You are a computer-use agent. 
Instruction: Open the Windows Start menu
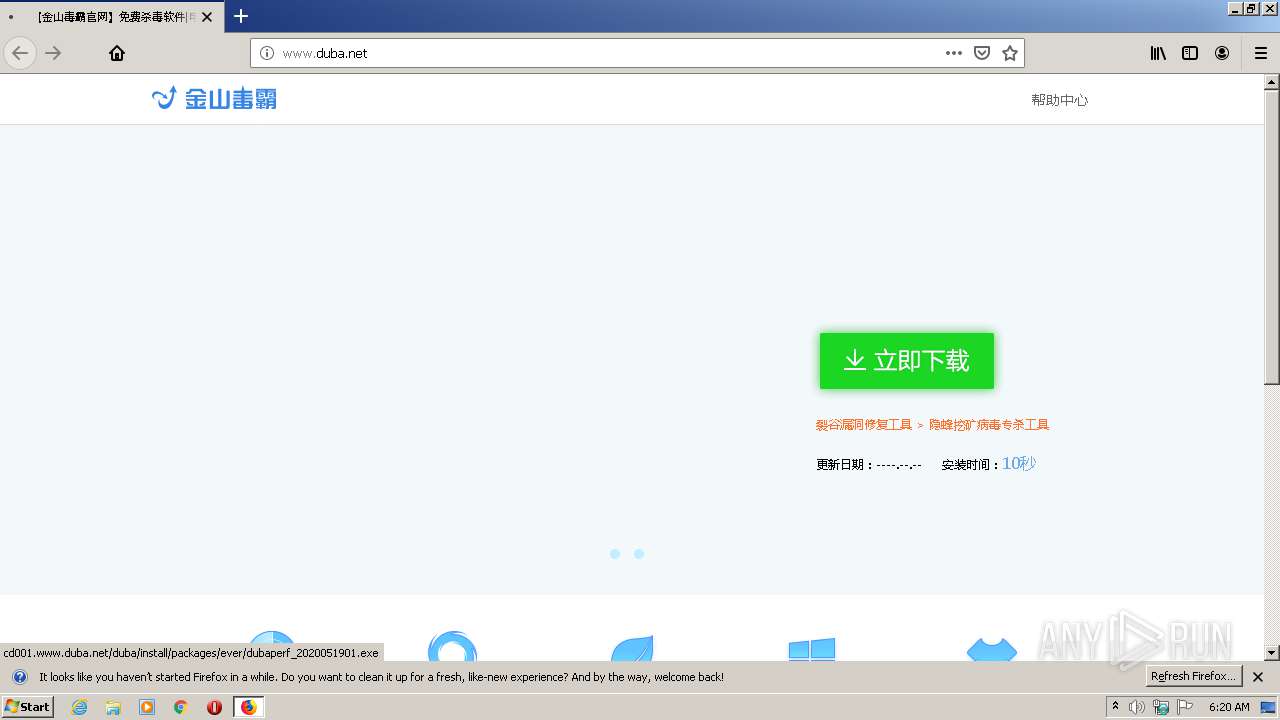tap(28, 707)
